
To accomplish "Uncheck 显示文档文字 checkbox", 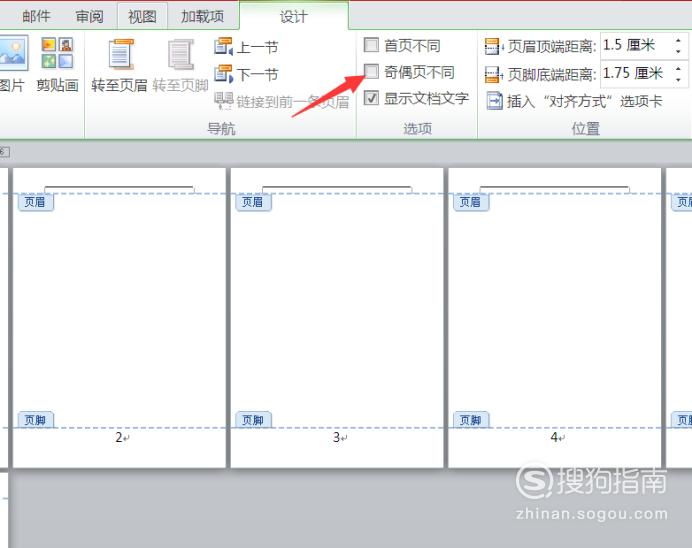I will coord(371,98).
